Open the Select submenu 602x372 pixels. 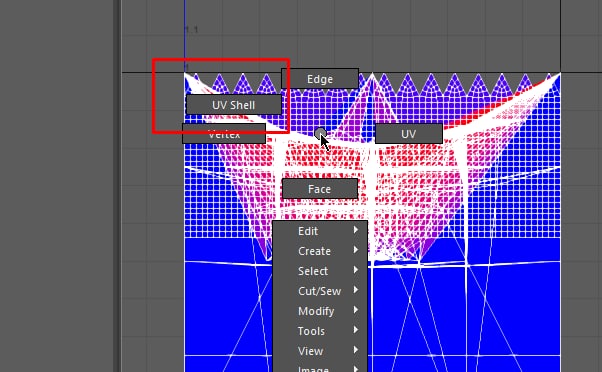pos(320,271)
